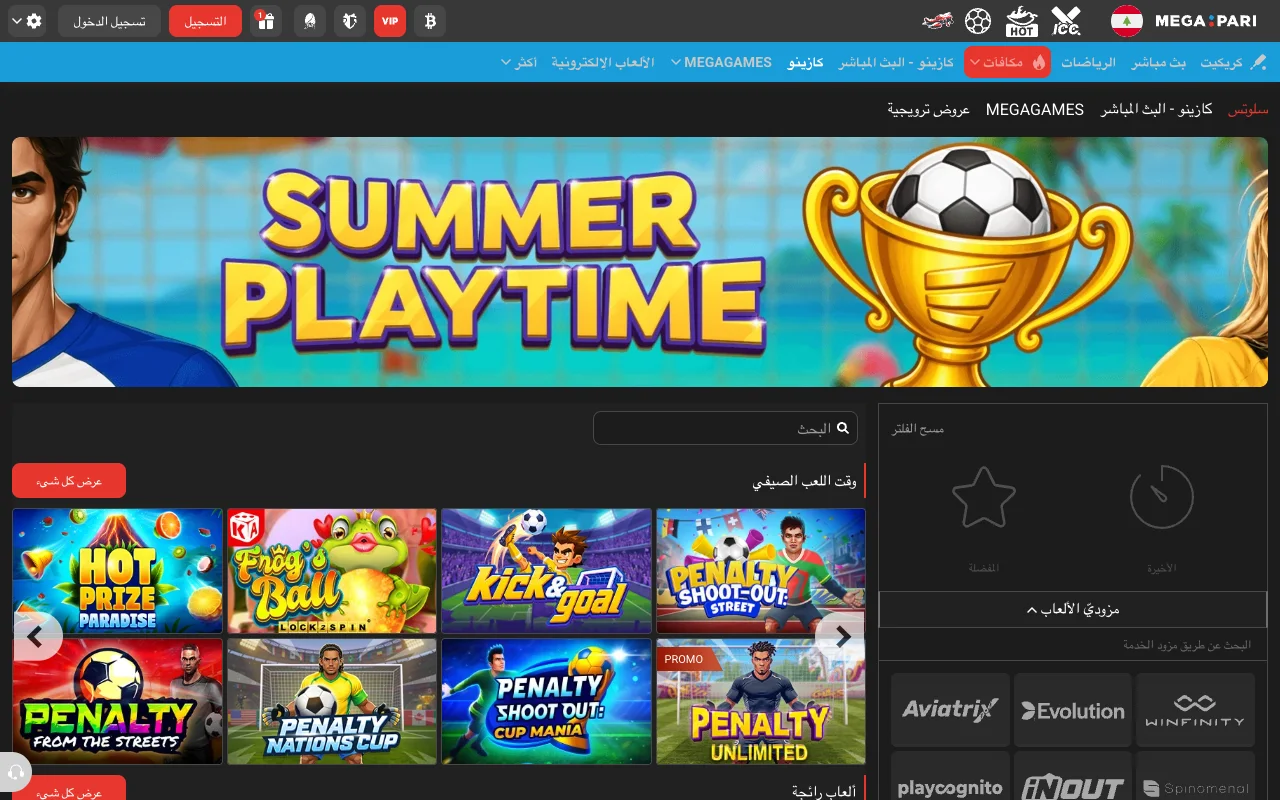1280x800 pixels.
Task: Open Penalty Shoot Out: Cup Mania
Action: tap(546, 702)
